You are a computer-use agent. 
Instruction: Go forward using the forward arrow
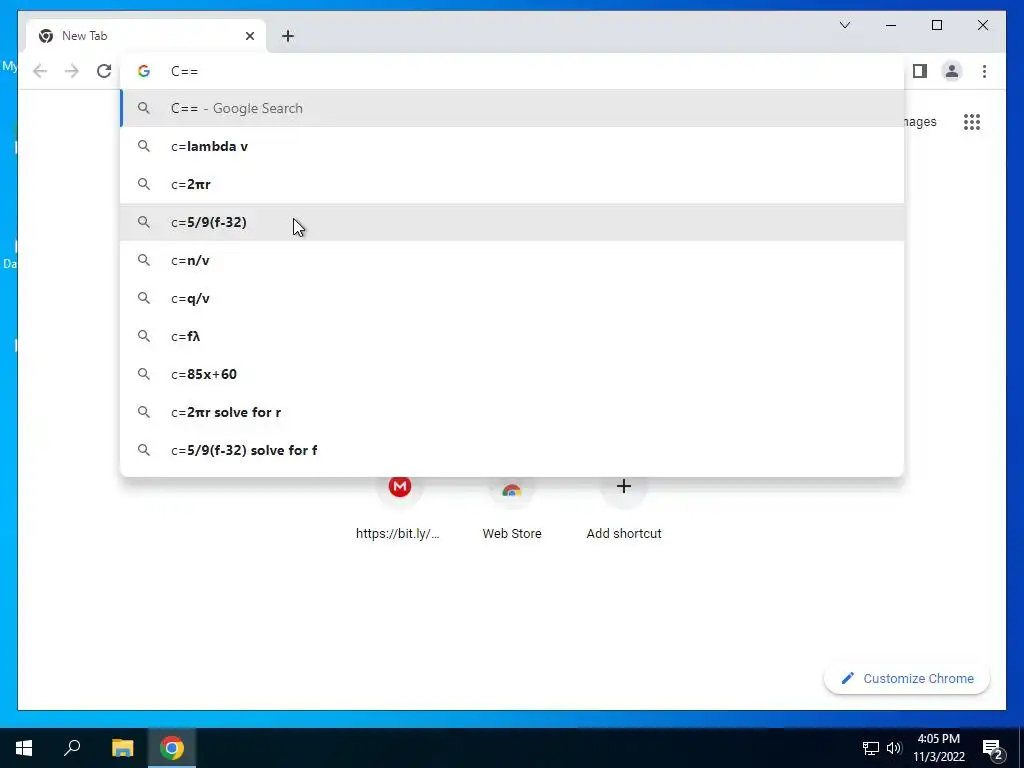72,71
